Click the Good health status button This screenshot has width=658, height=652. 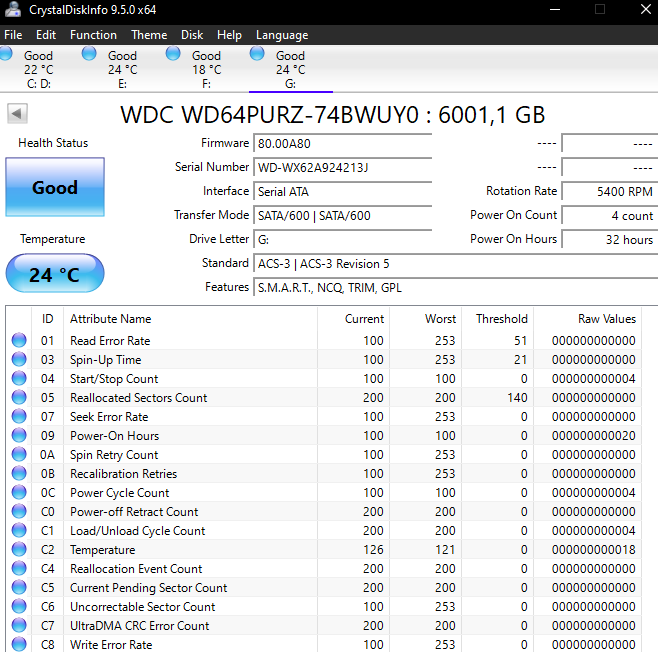click(x=55, y=187)
